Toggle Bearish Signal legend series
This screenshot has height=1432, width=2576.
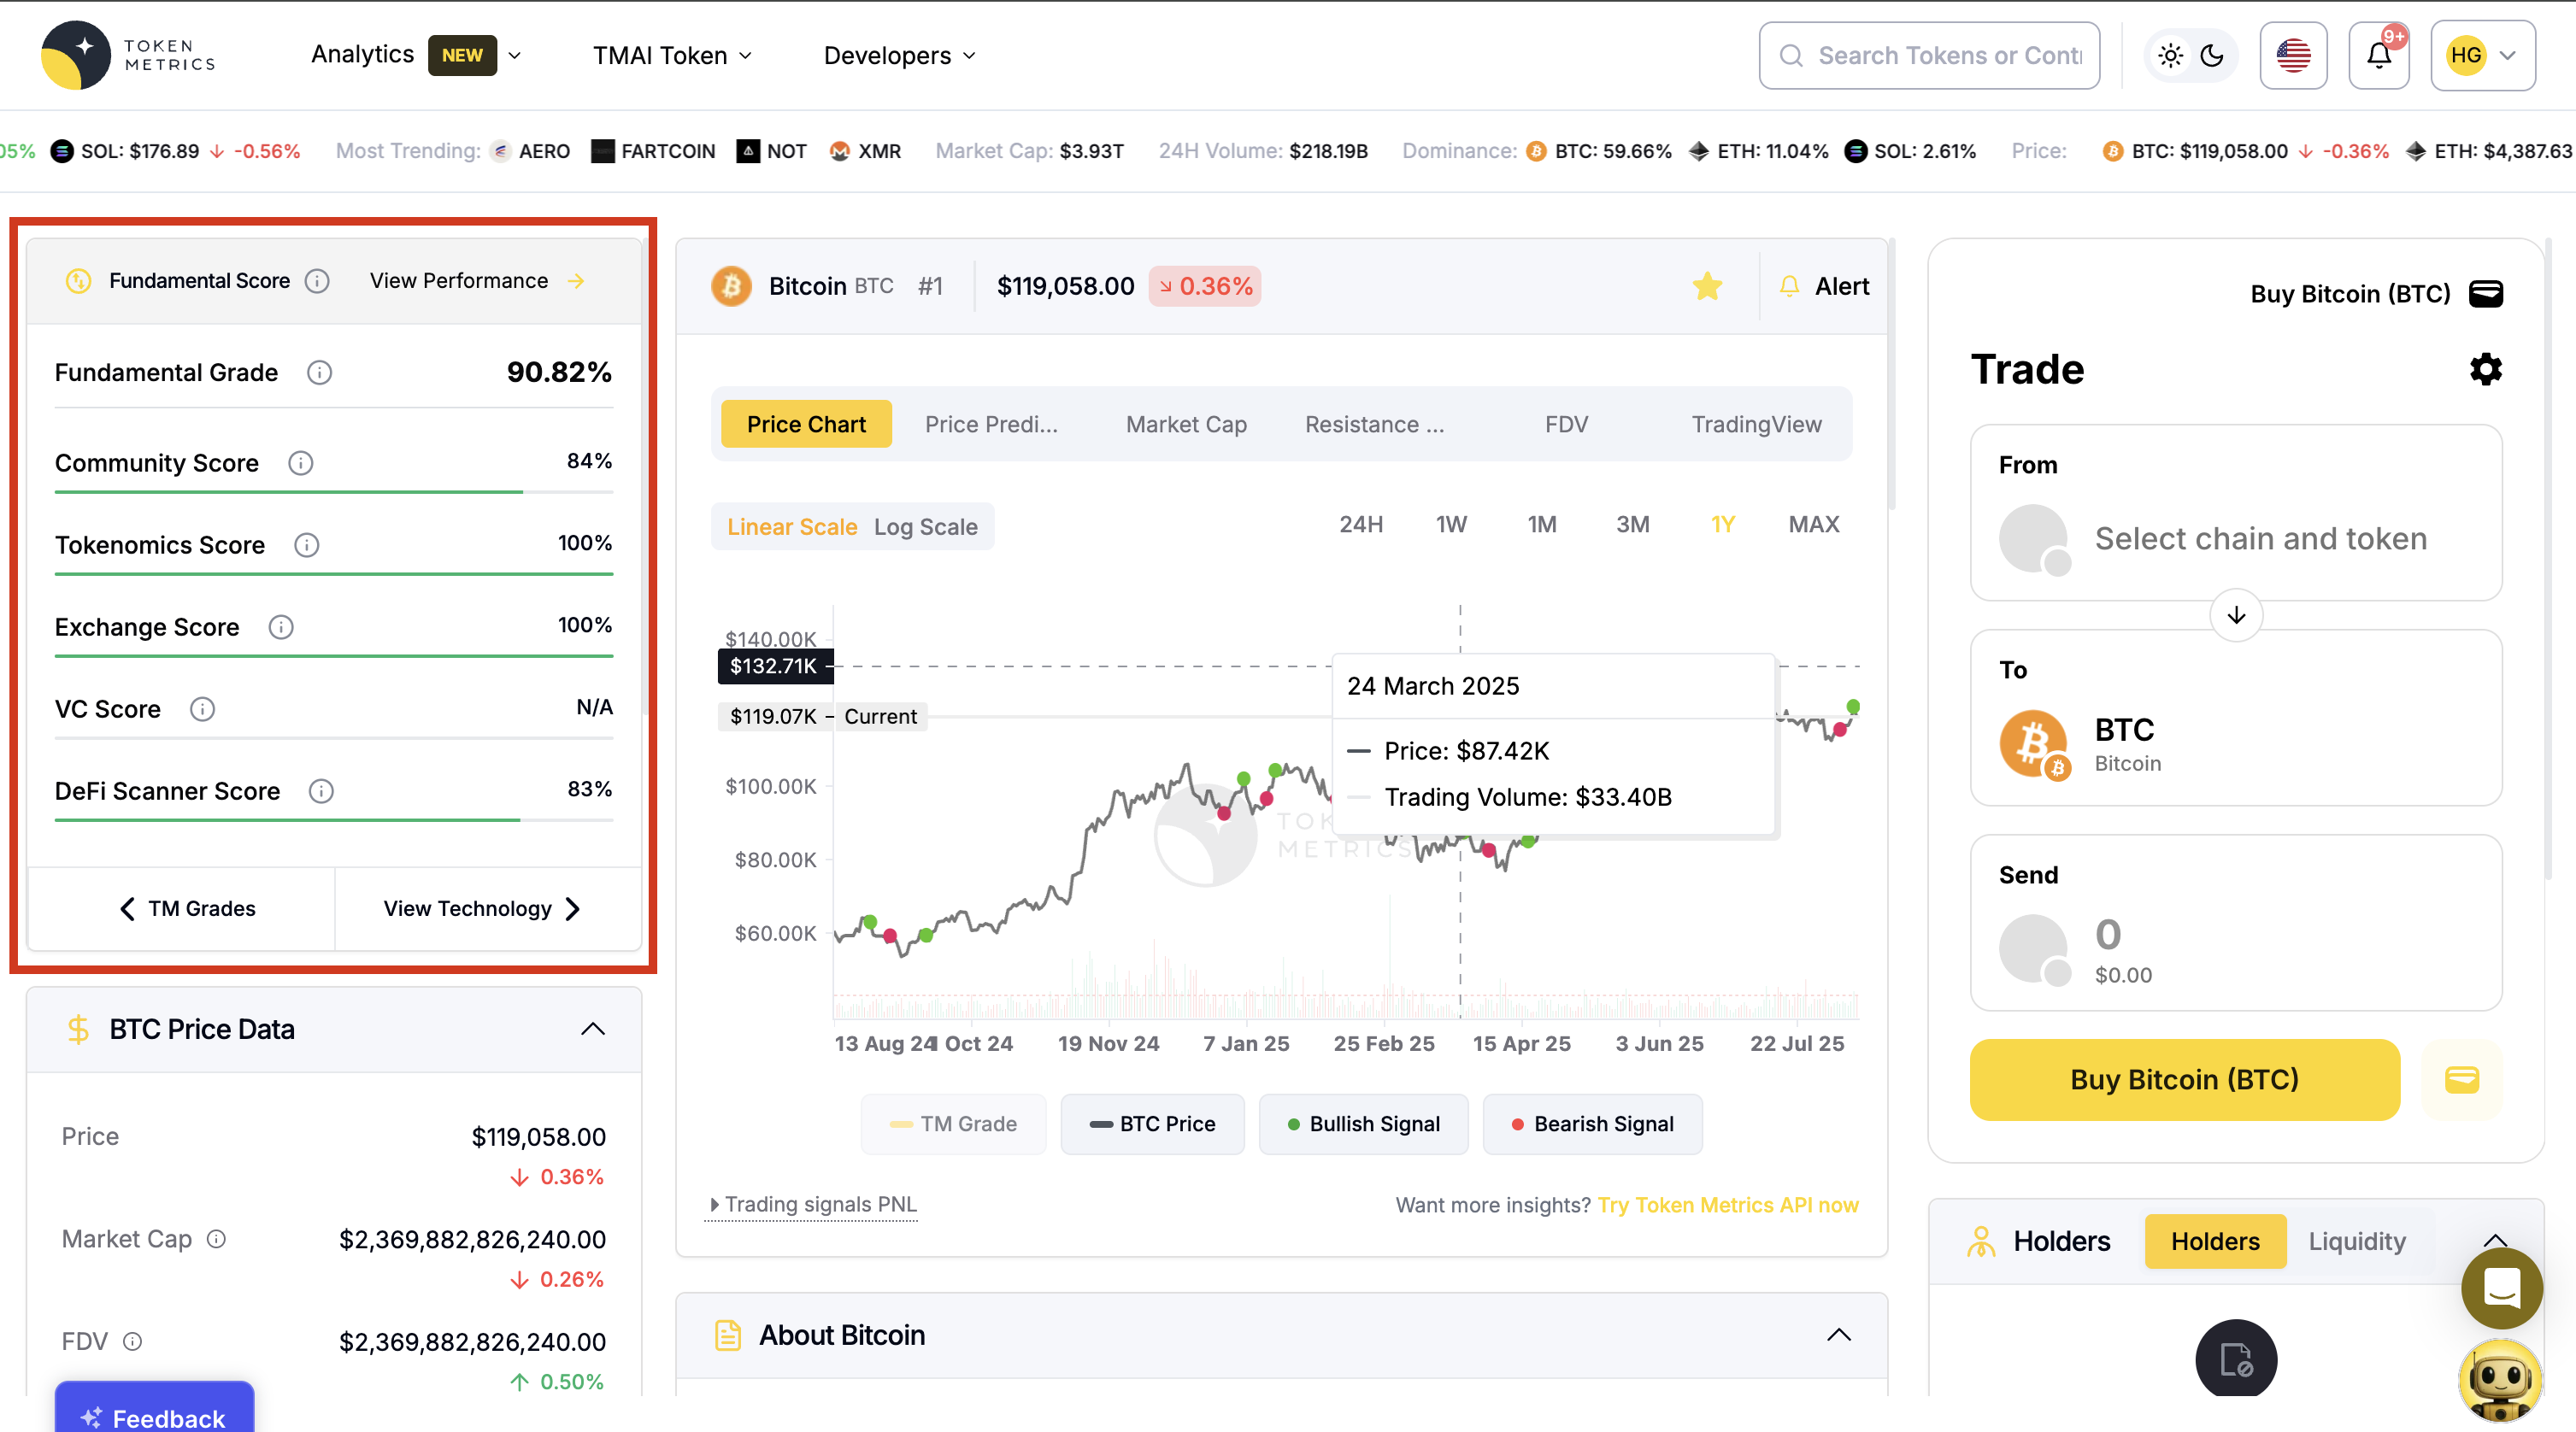pos(1592,1124)
